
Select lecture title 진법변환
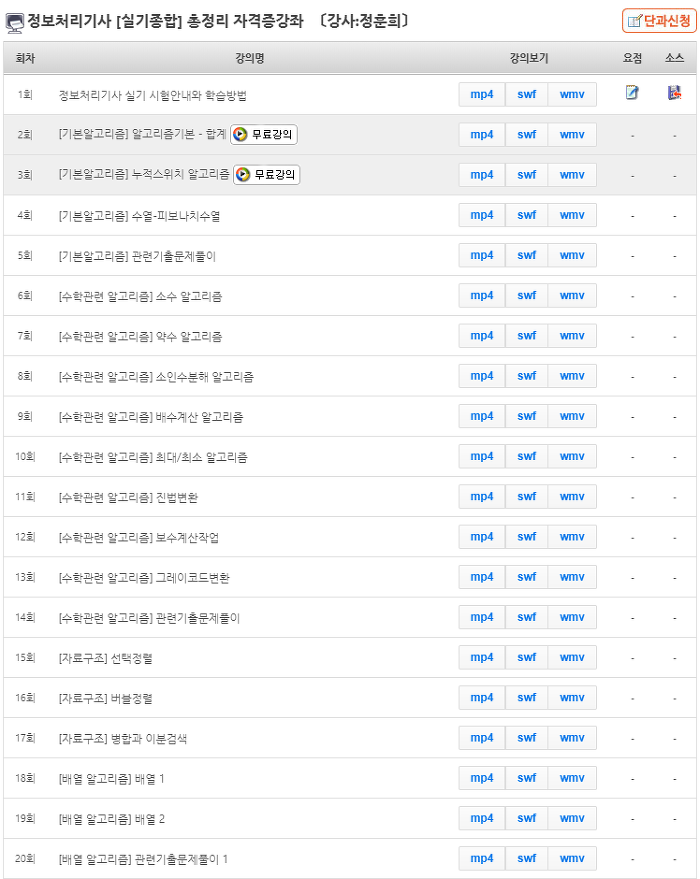(177, 497)
